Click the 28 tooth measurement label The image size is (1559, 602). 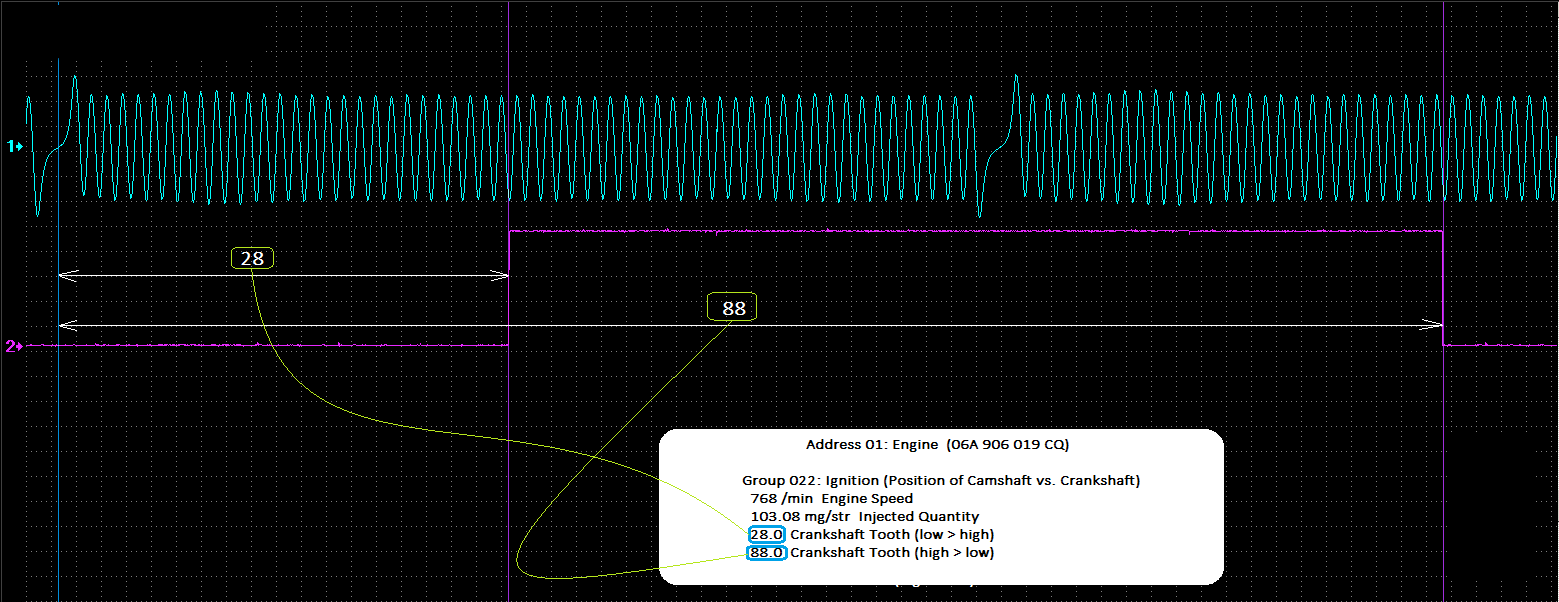pos(253,259)
